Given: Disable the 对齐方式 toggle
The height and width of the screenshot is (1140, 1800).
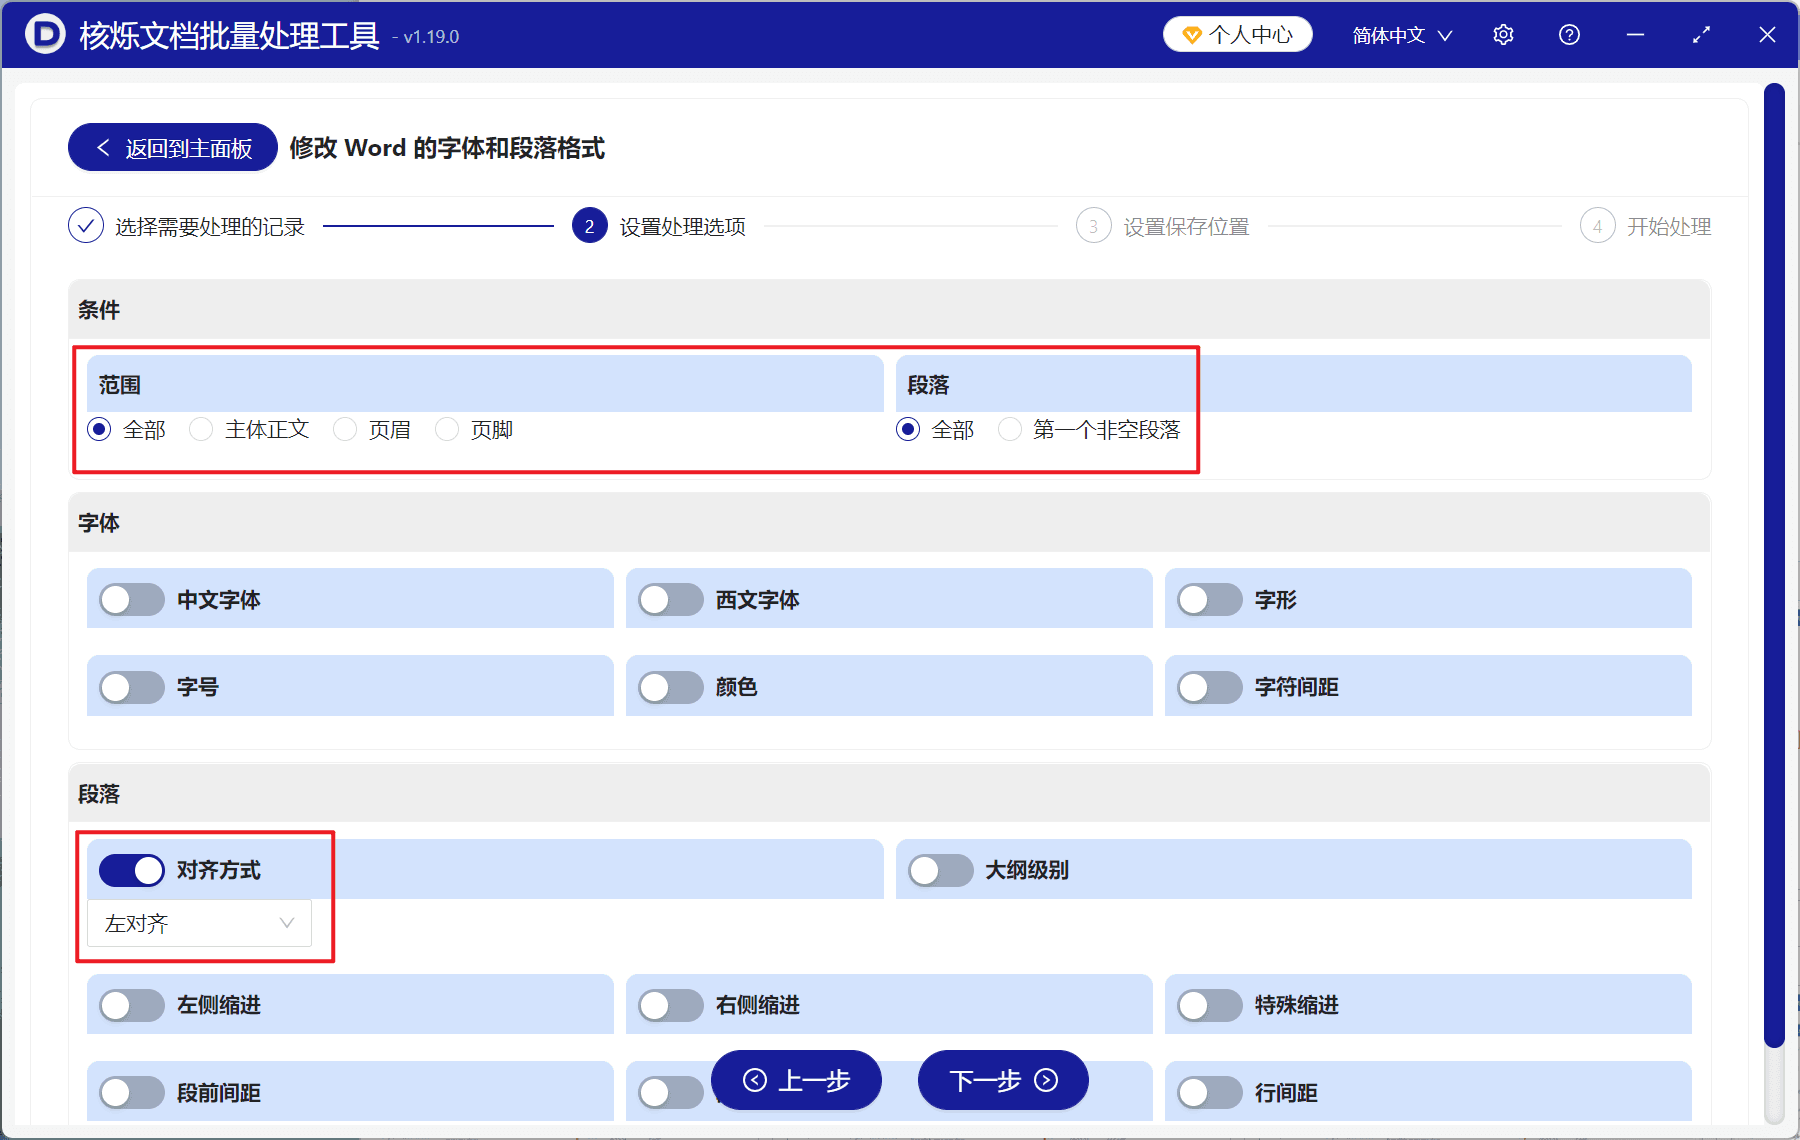Looking at the screenshot, I should (130, 870).
